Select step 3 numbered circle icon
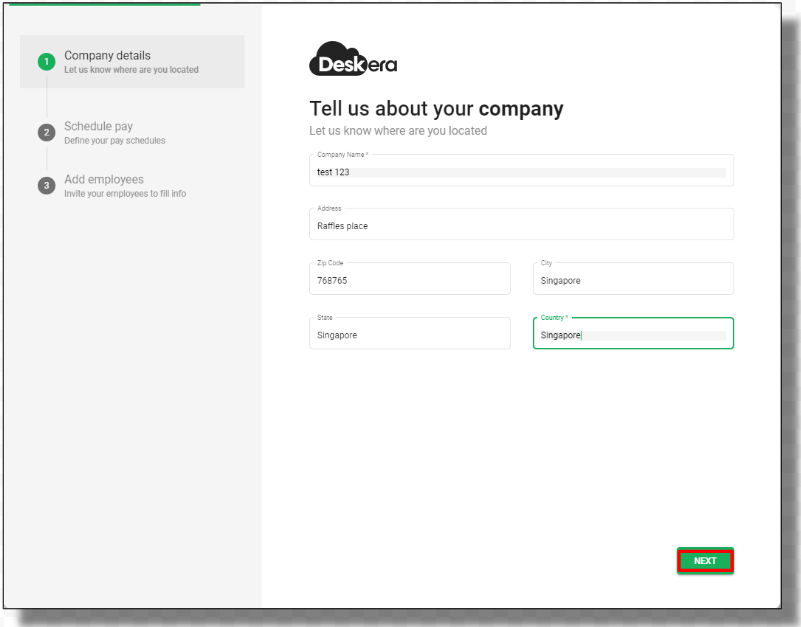801x627 pixels. click(x=46, y=185)
